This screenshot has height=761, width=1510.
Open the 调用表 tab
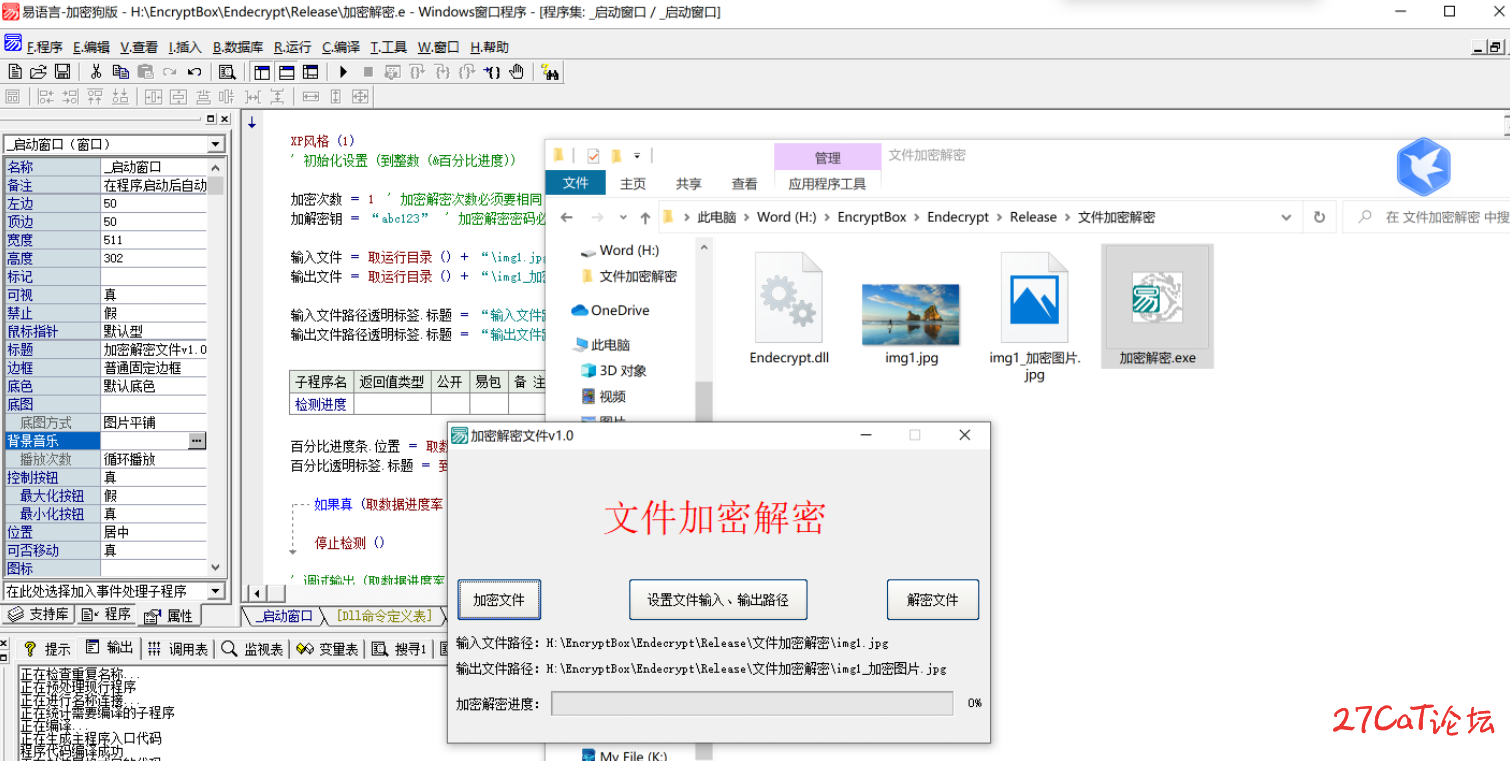click(x=178, y=649)
